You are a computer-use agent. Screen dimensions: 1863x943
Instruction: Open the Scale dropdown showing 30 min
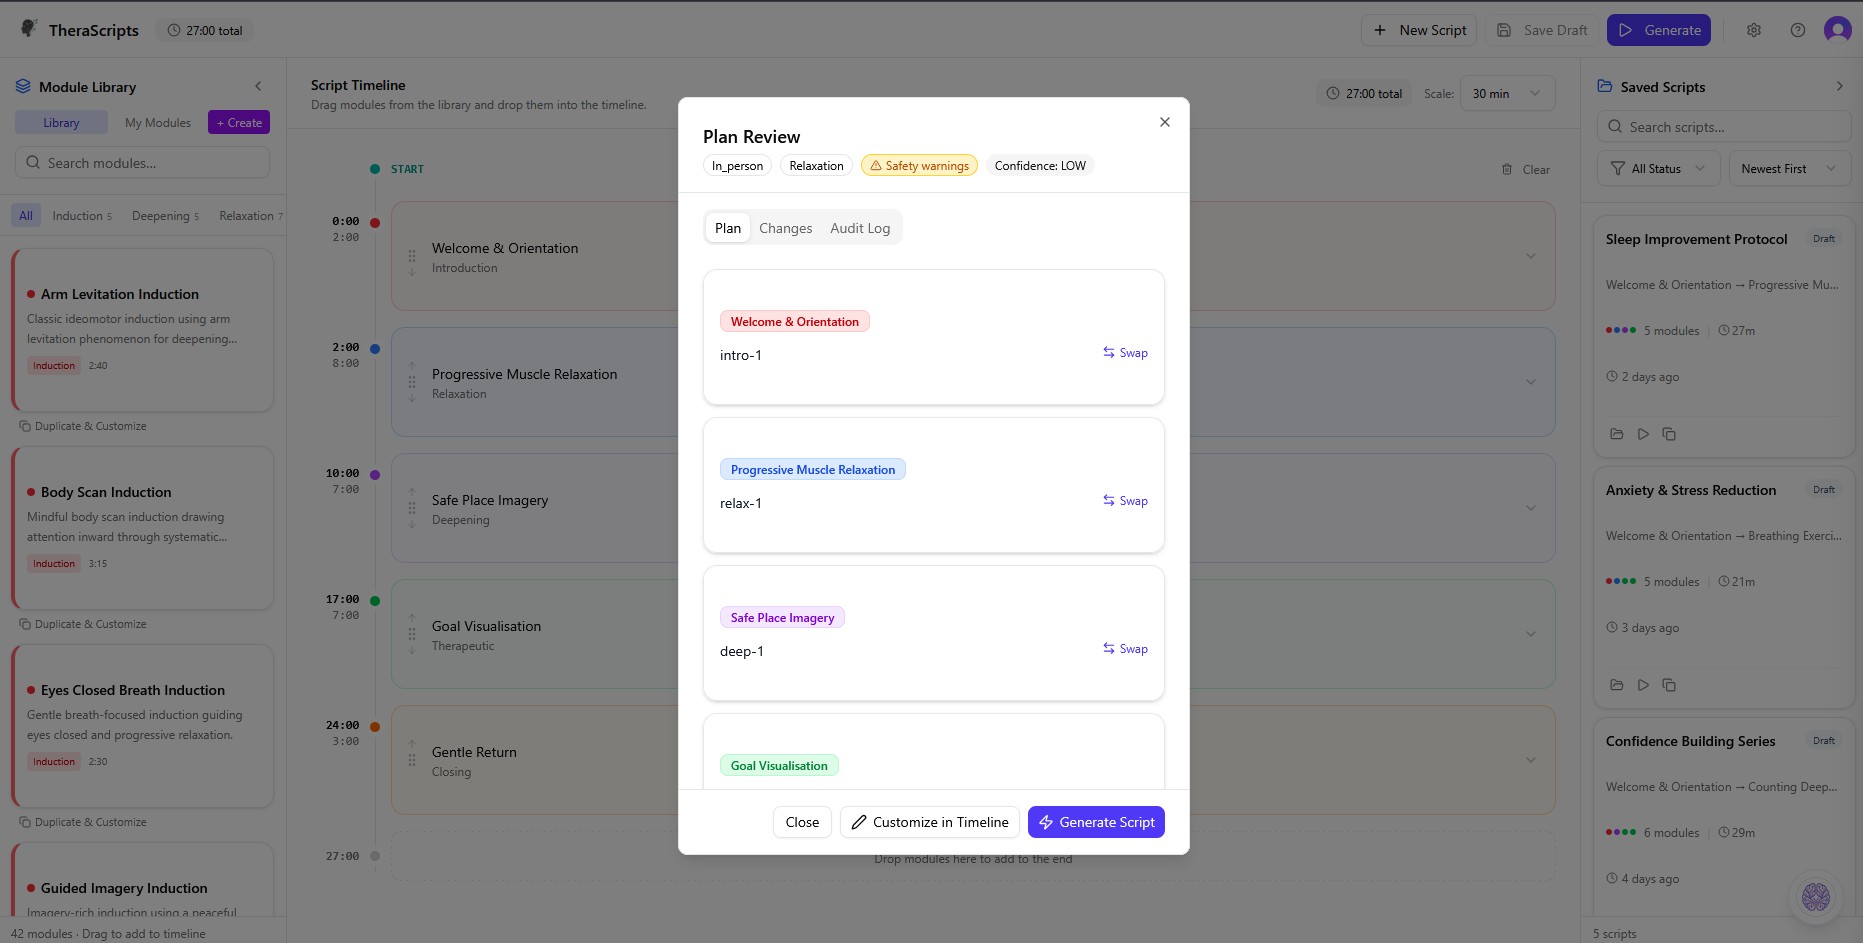[x=1507, y=93]
